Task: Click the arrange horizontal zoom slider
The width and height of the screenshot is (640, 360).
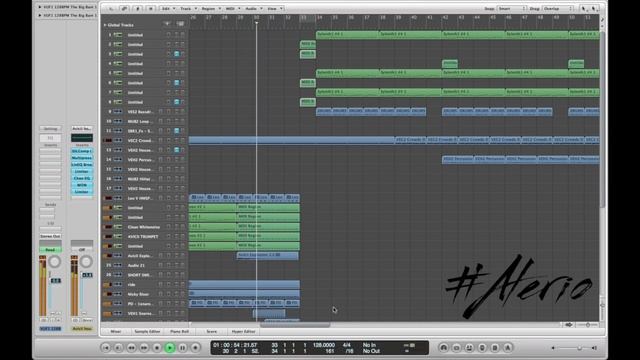Action: (x=588, y=325)
